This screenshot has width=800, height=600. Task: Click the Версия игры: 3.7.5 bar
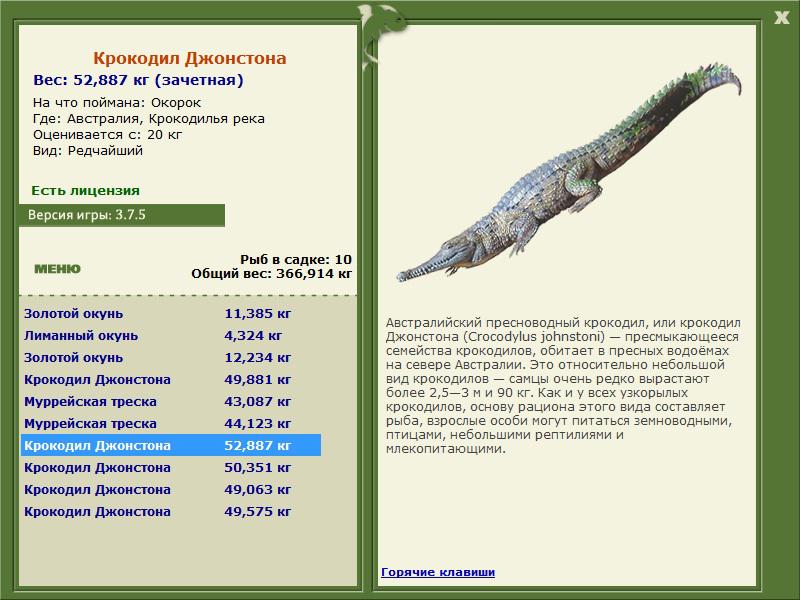click(121, 215)
